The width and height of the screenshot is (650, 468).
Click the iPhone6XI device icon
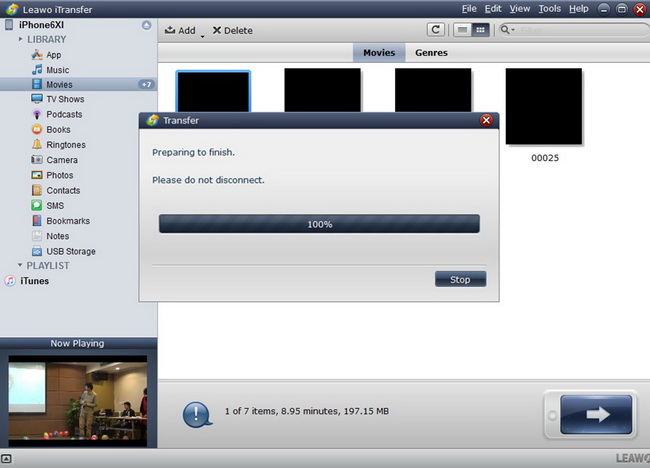(x=9, y=25)
